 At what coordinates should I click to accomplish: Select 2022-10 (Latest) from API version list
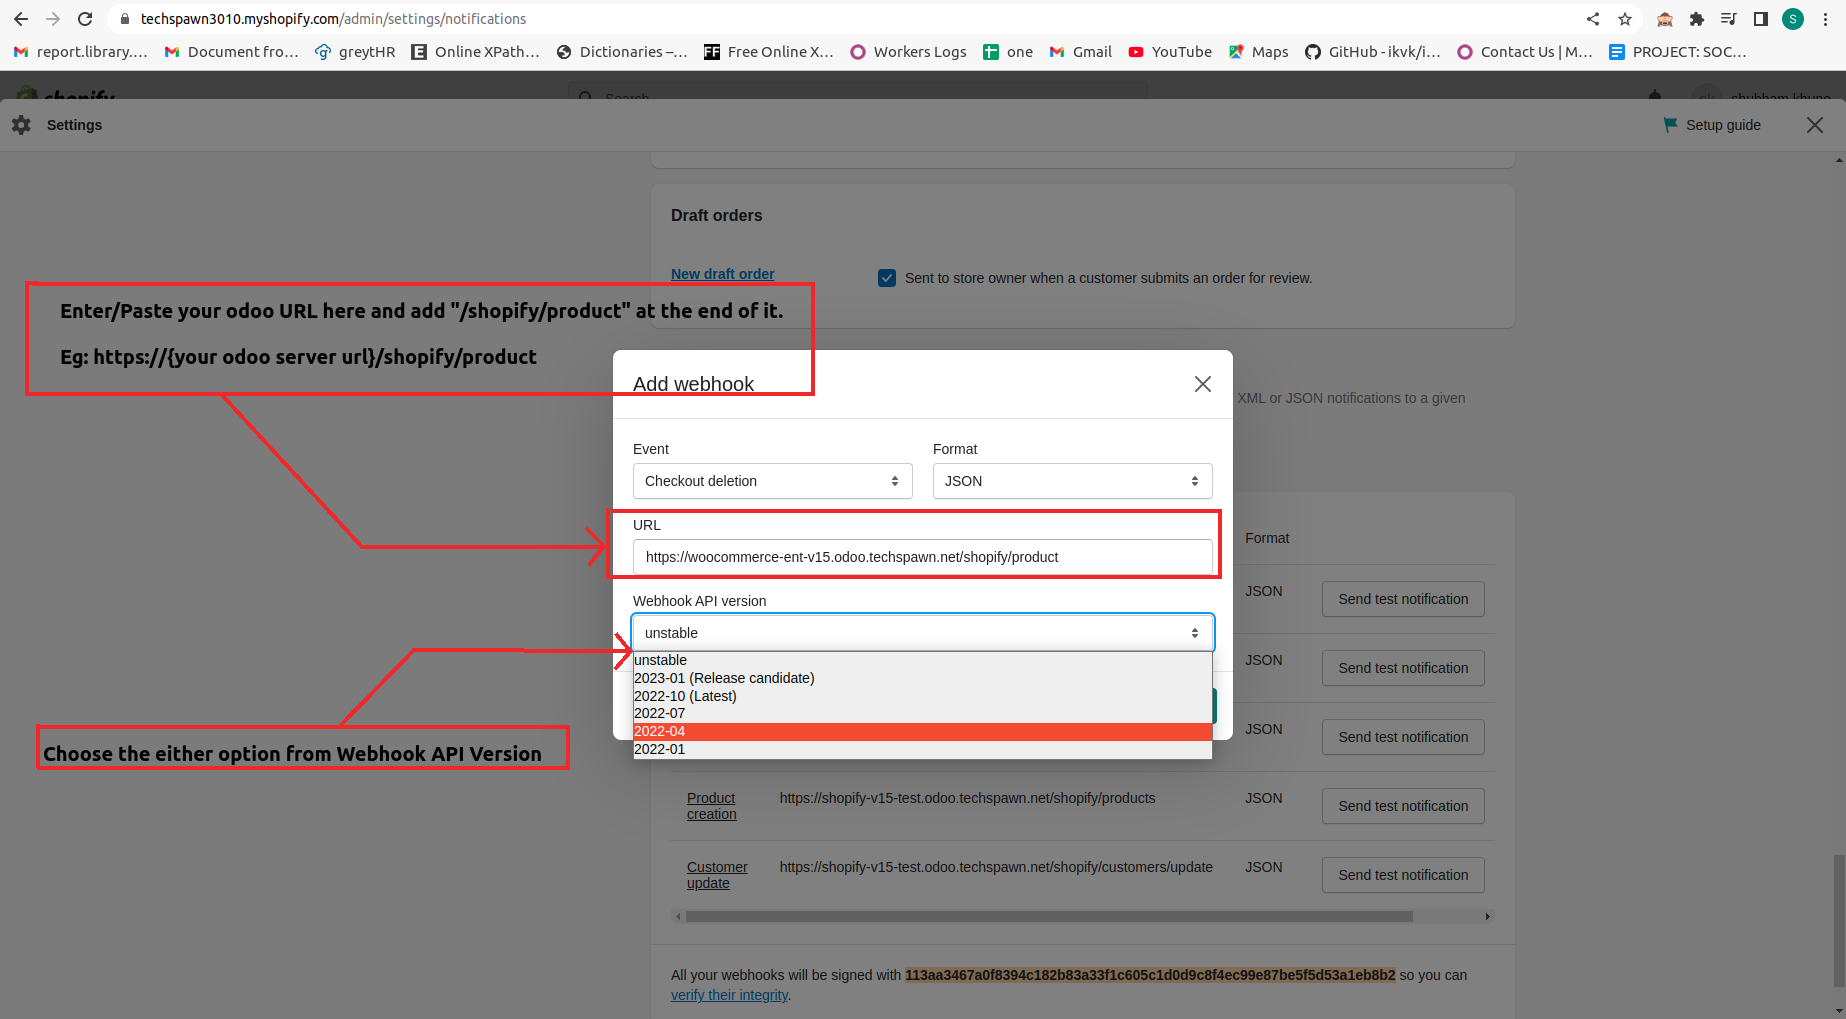[x=685, y=696]
